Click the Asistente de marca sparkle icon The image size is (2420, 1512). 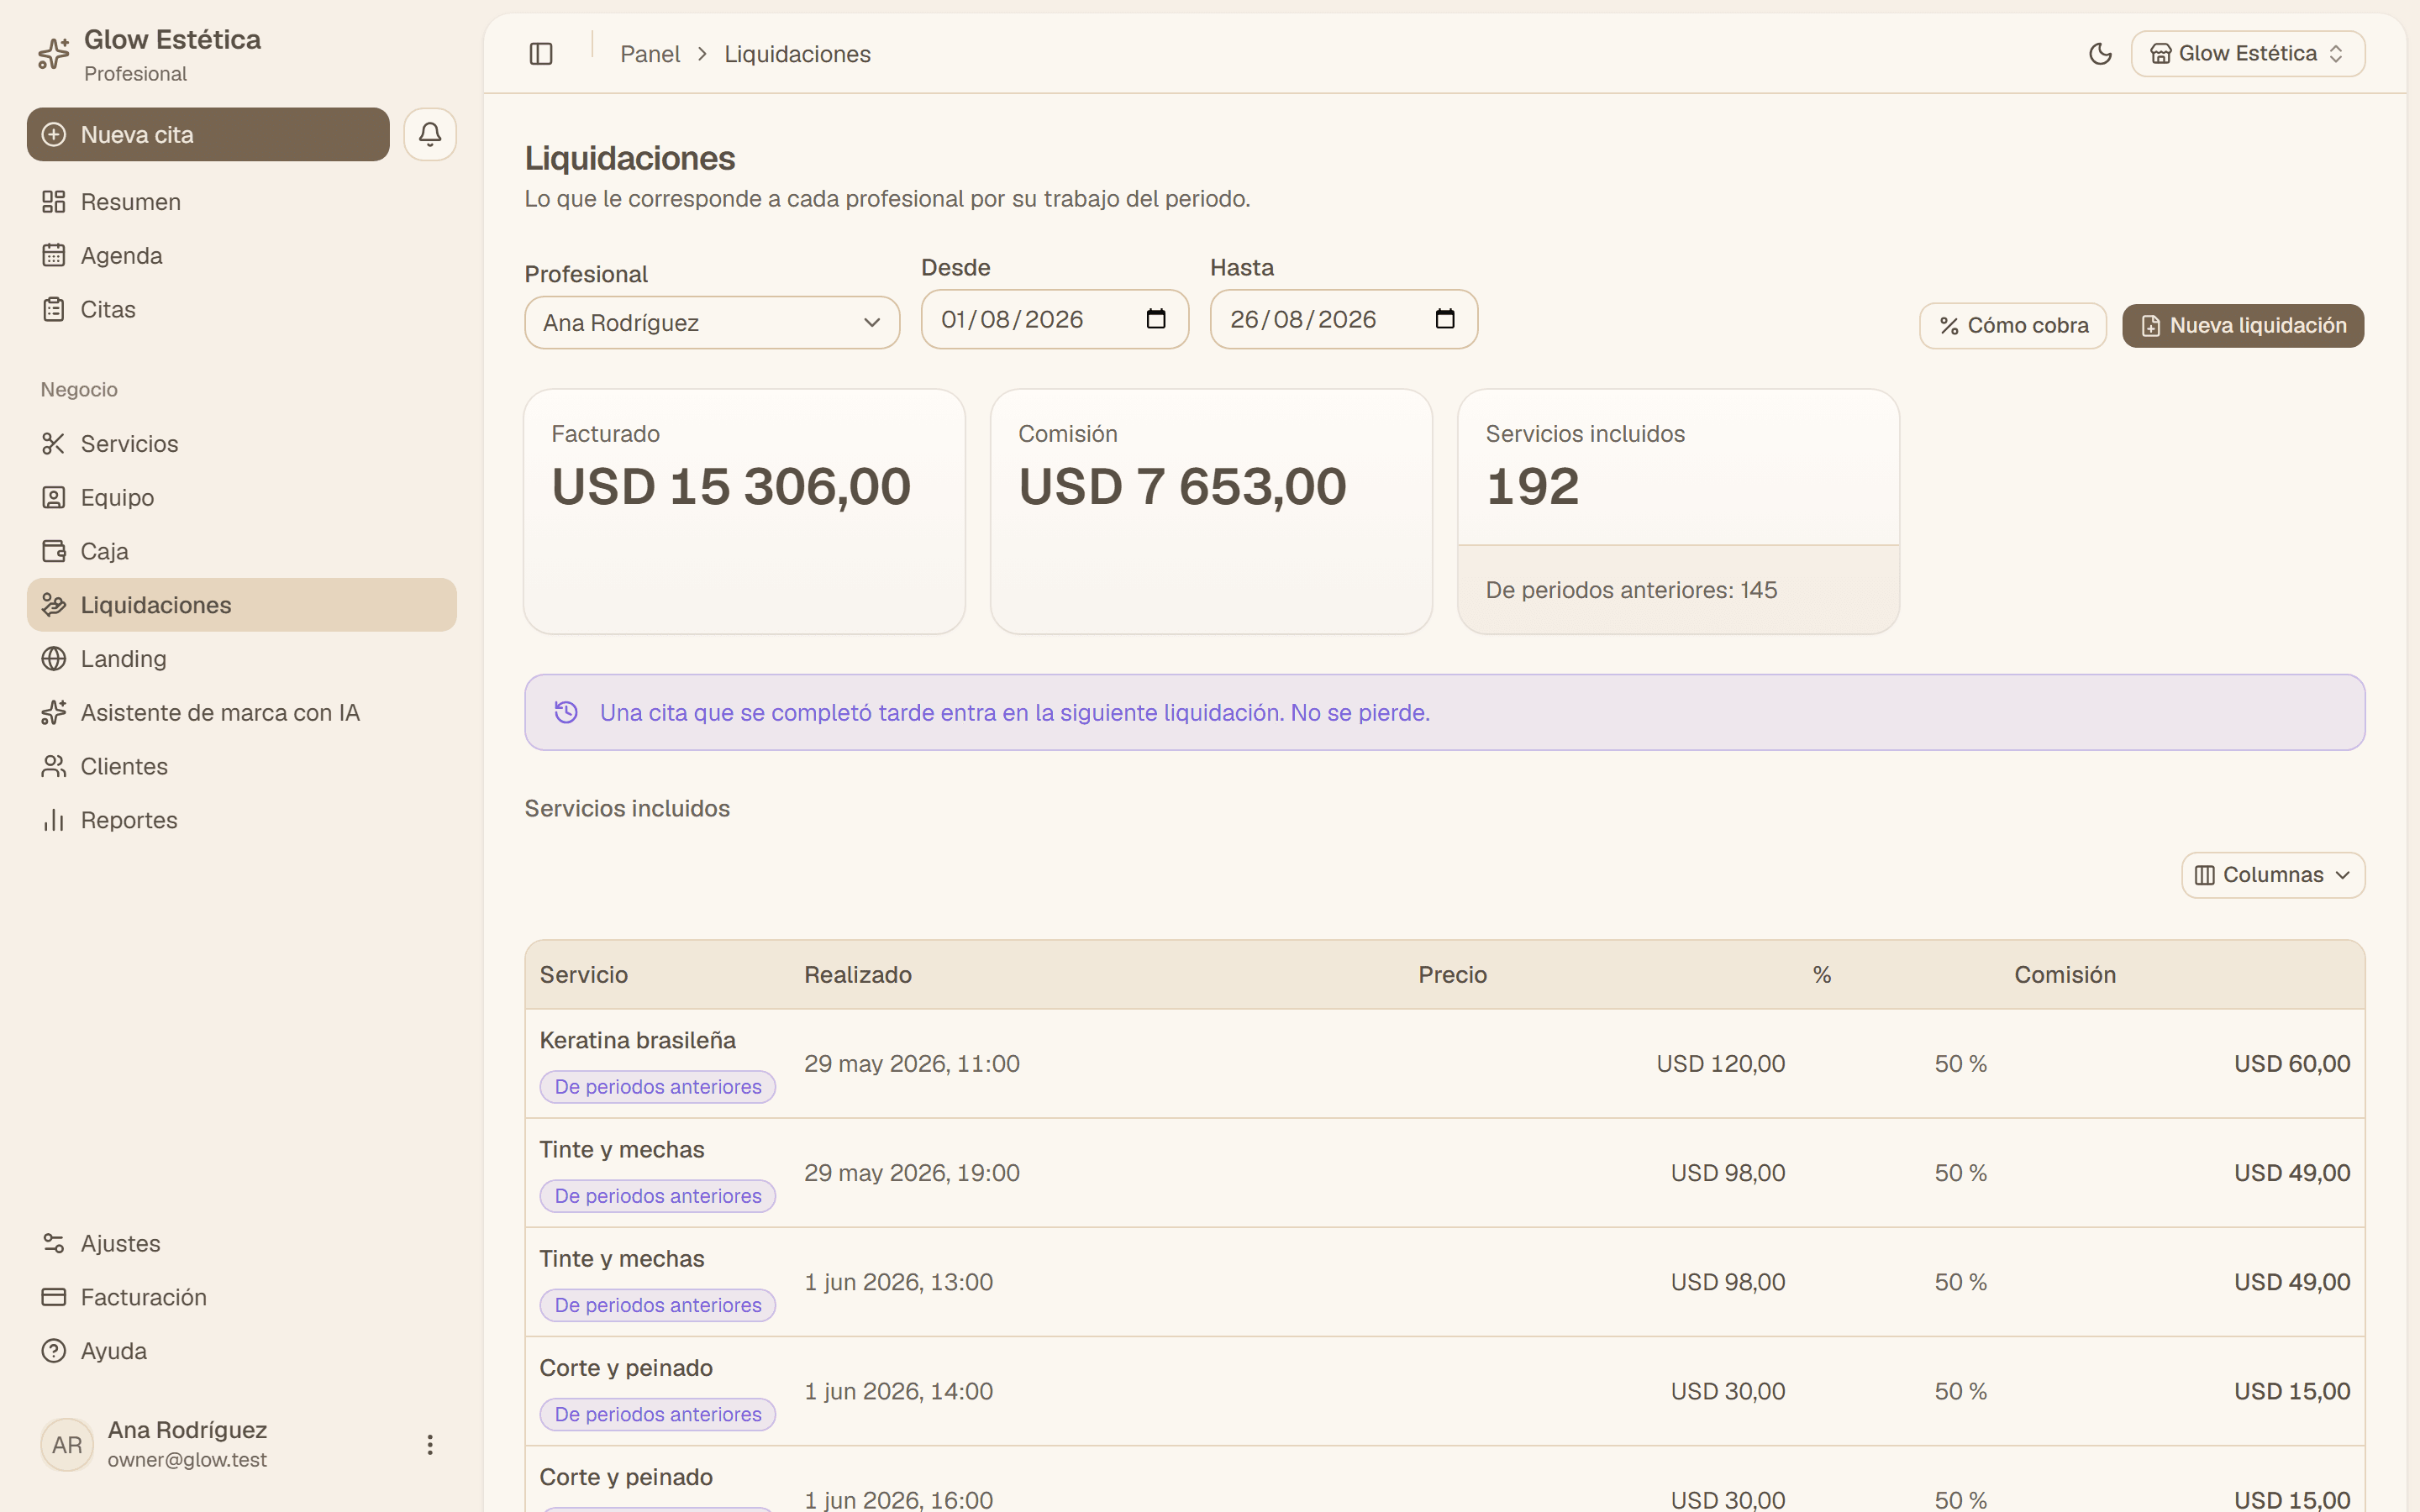54,713
